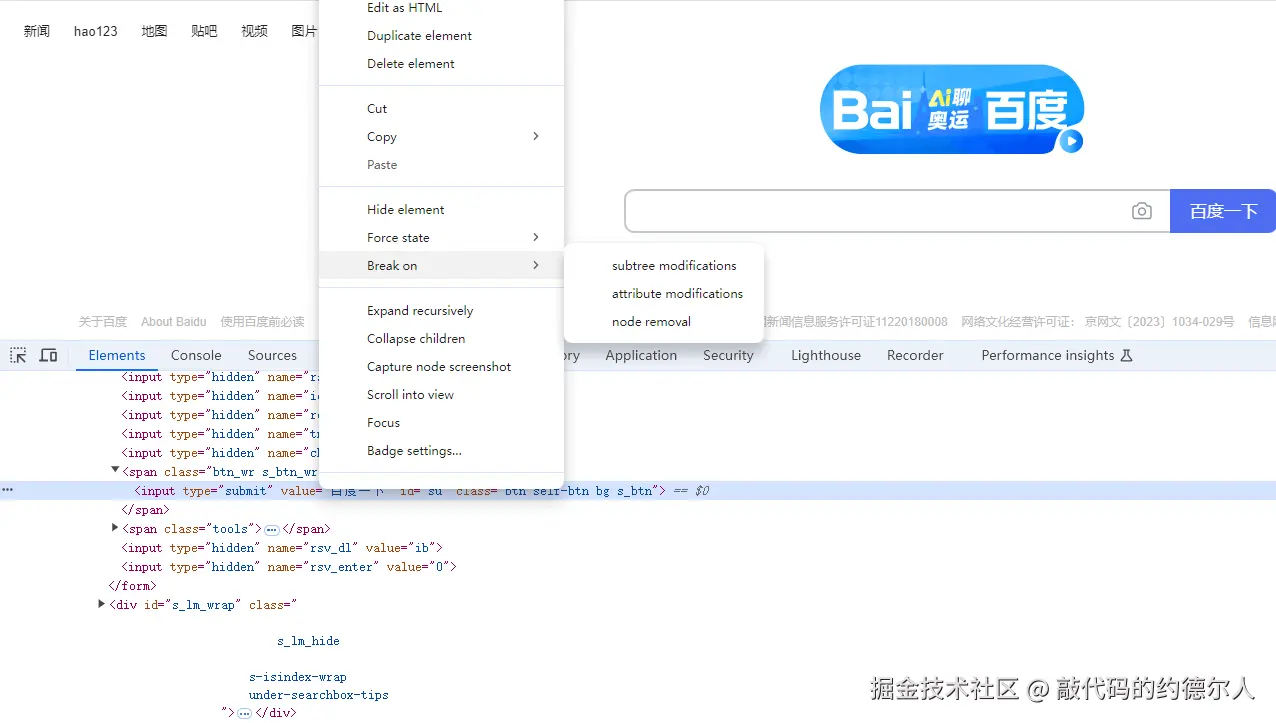Click the About Baidu footer link
Viewport: 1276px width, 723px height.
pyautogui.click(x=174, y=322)
